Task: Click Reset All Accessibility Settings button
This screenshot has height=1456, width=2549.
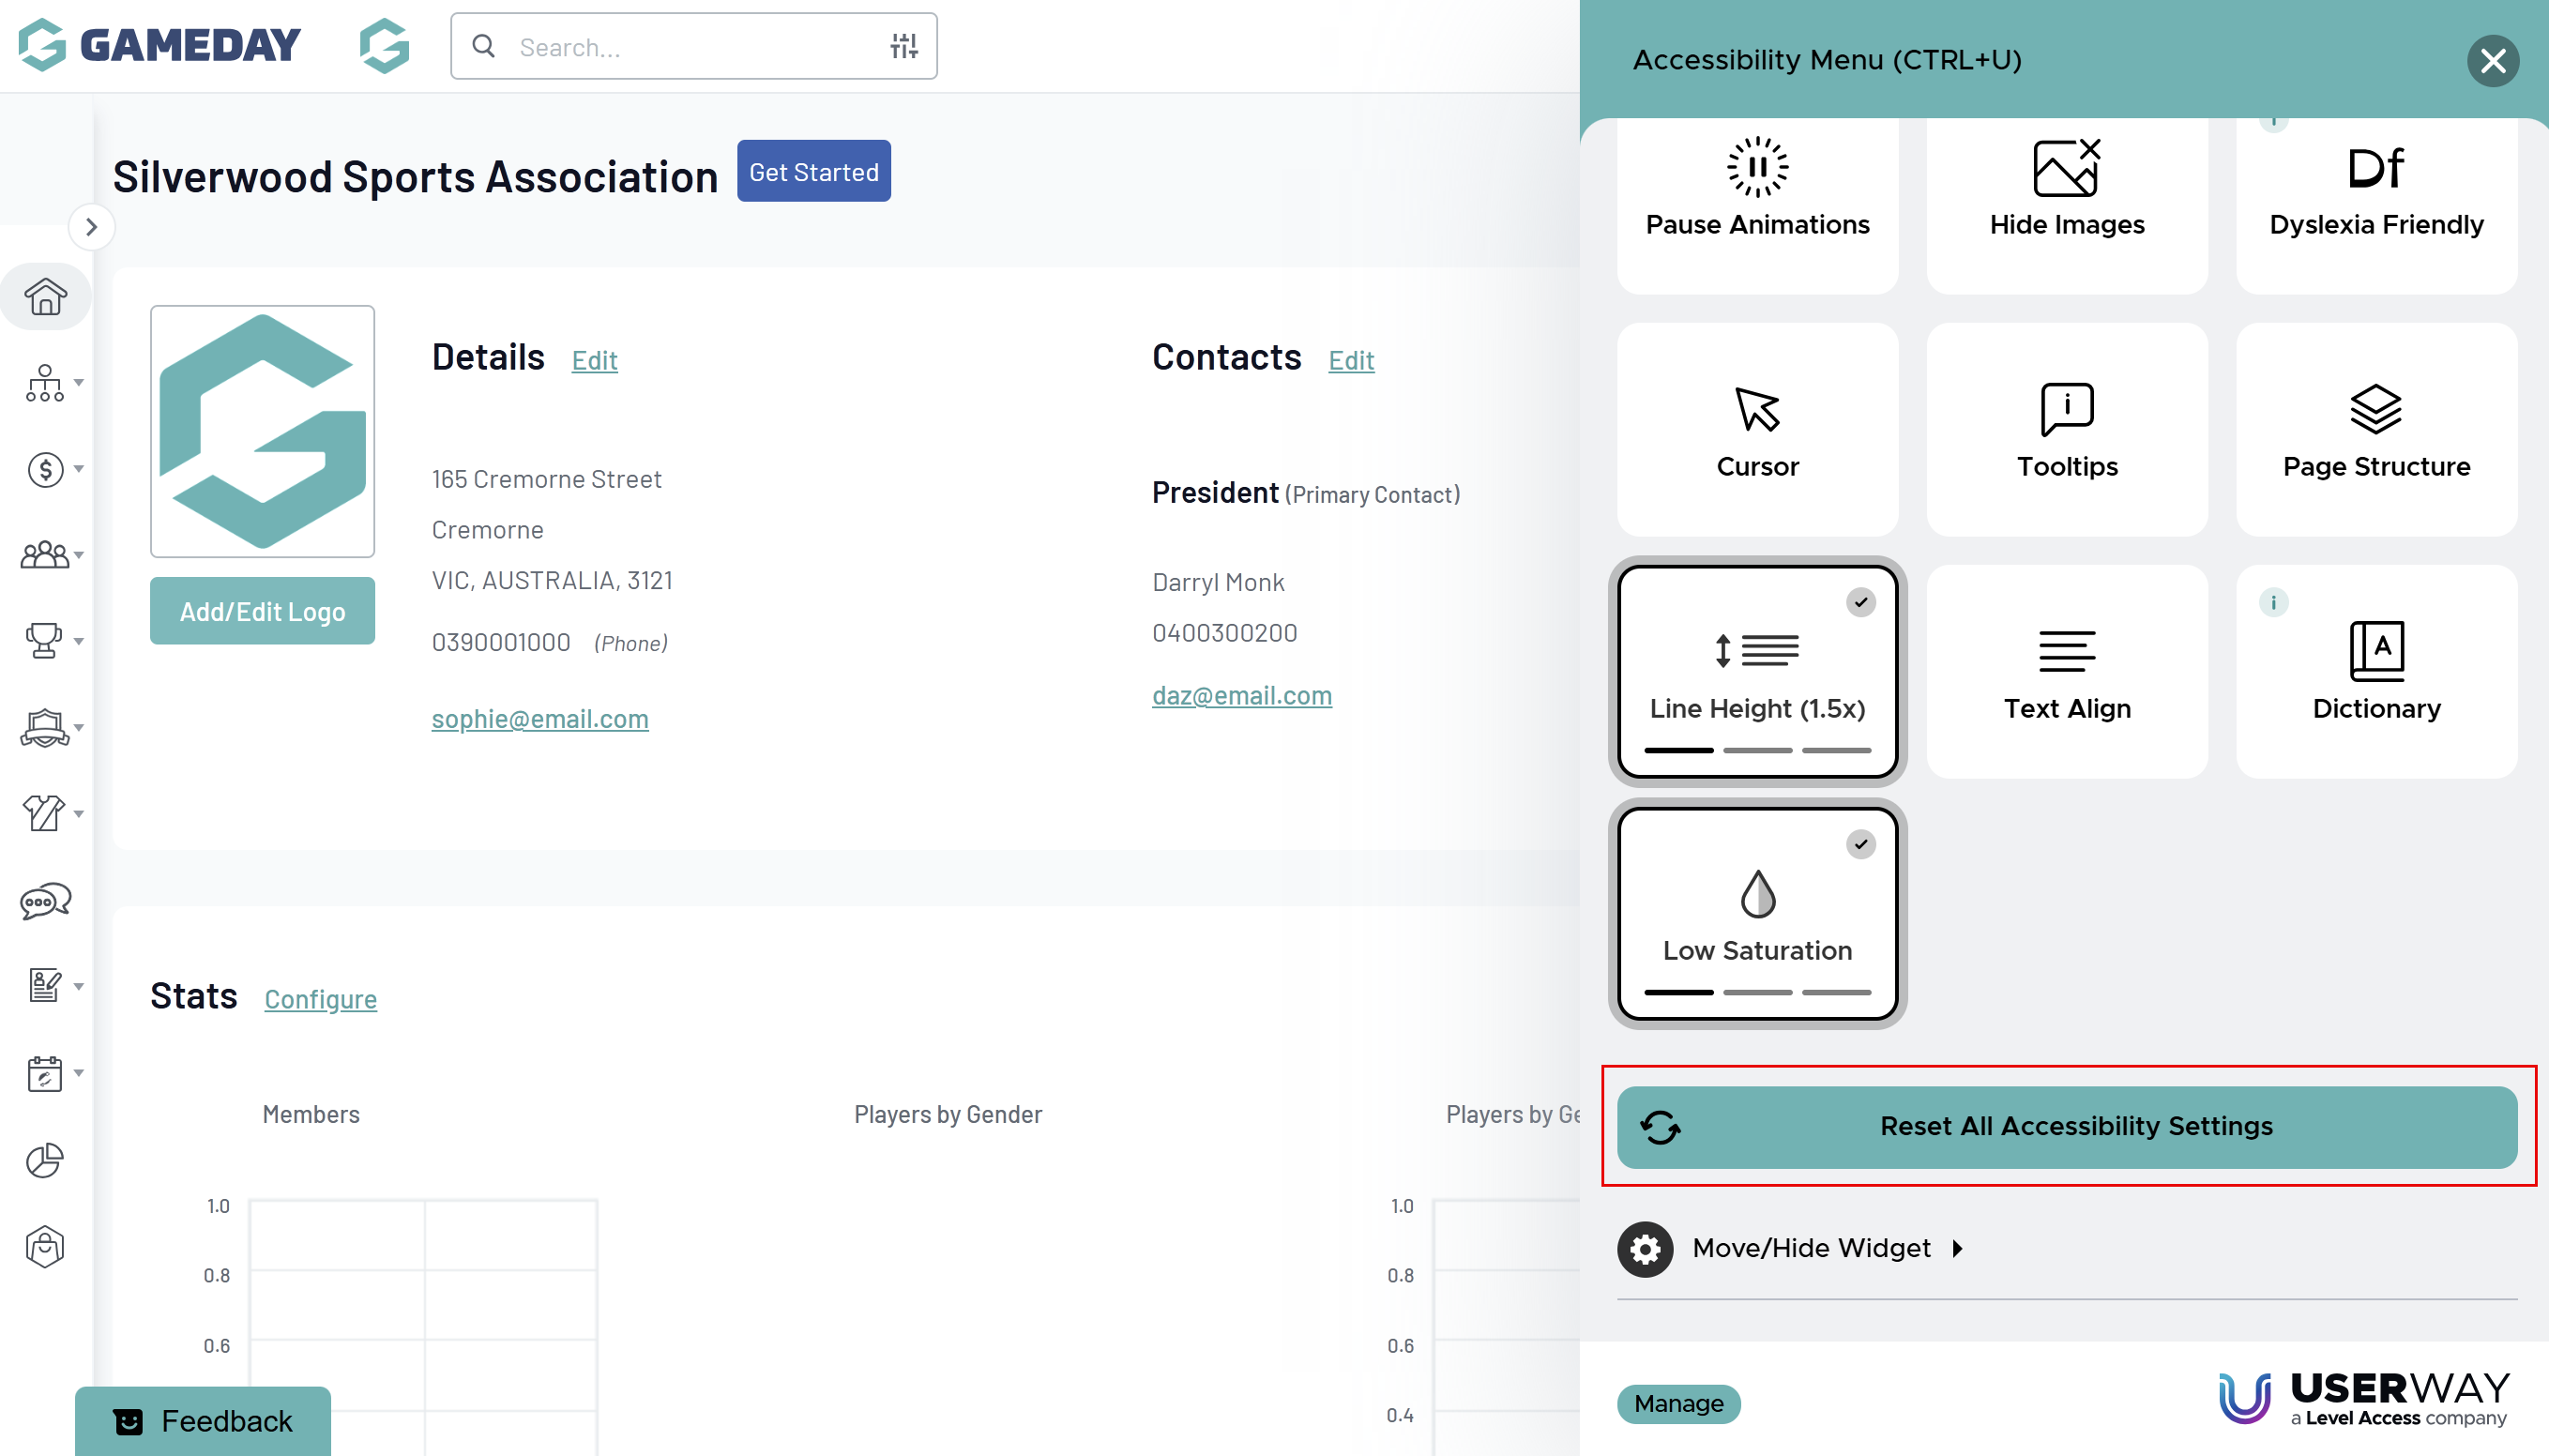Action: click(2067, 1127)
